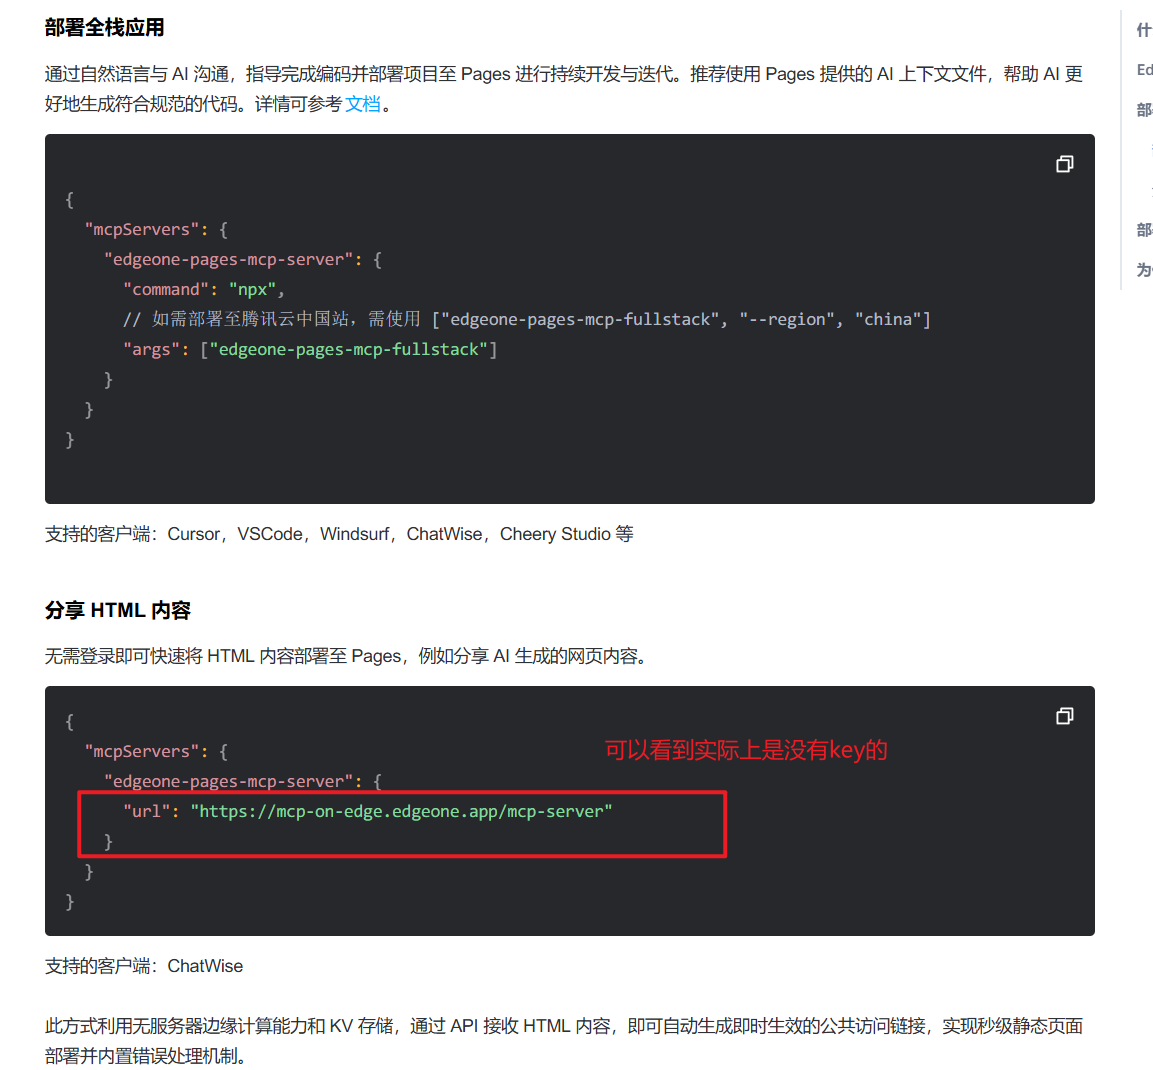Click the "npx" command value
The width and height of the screenshot is (1153, 1070).
[252, 290]
